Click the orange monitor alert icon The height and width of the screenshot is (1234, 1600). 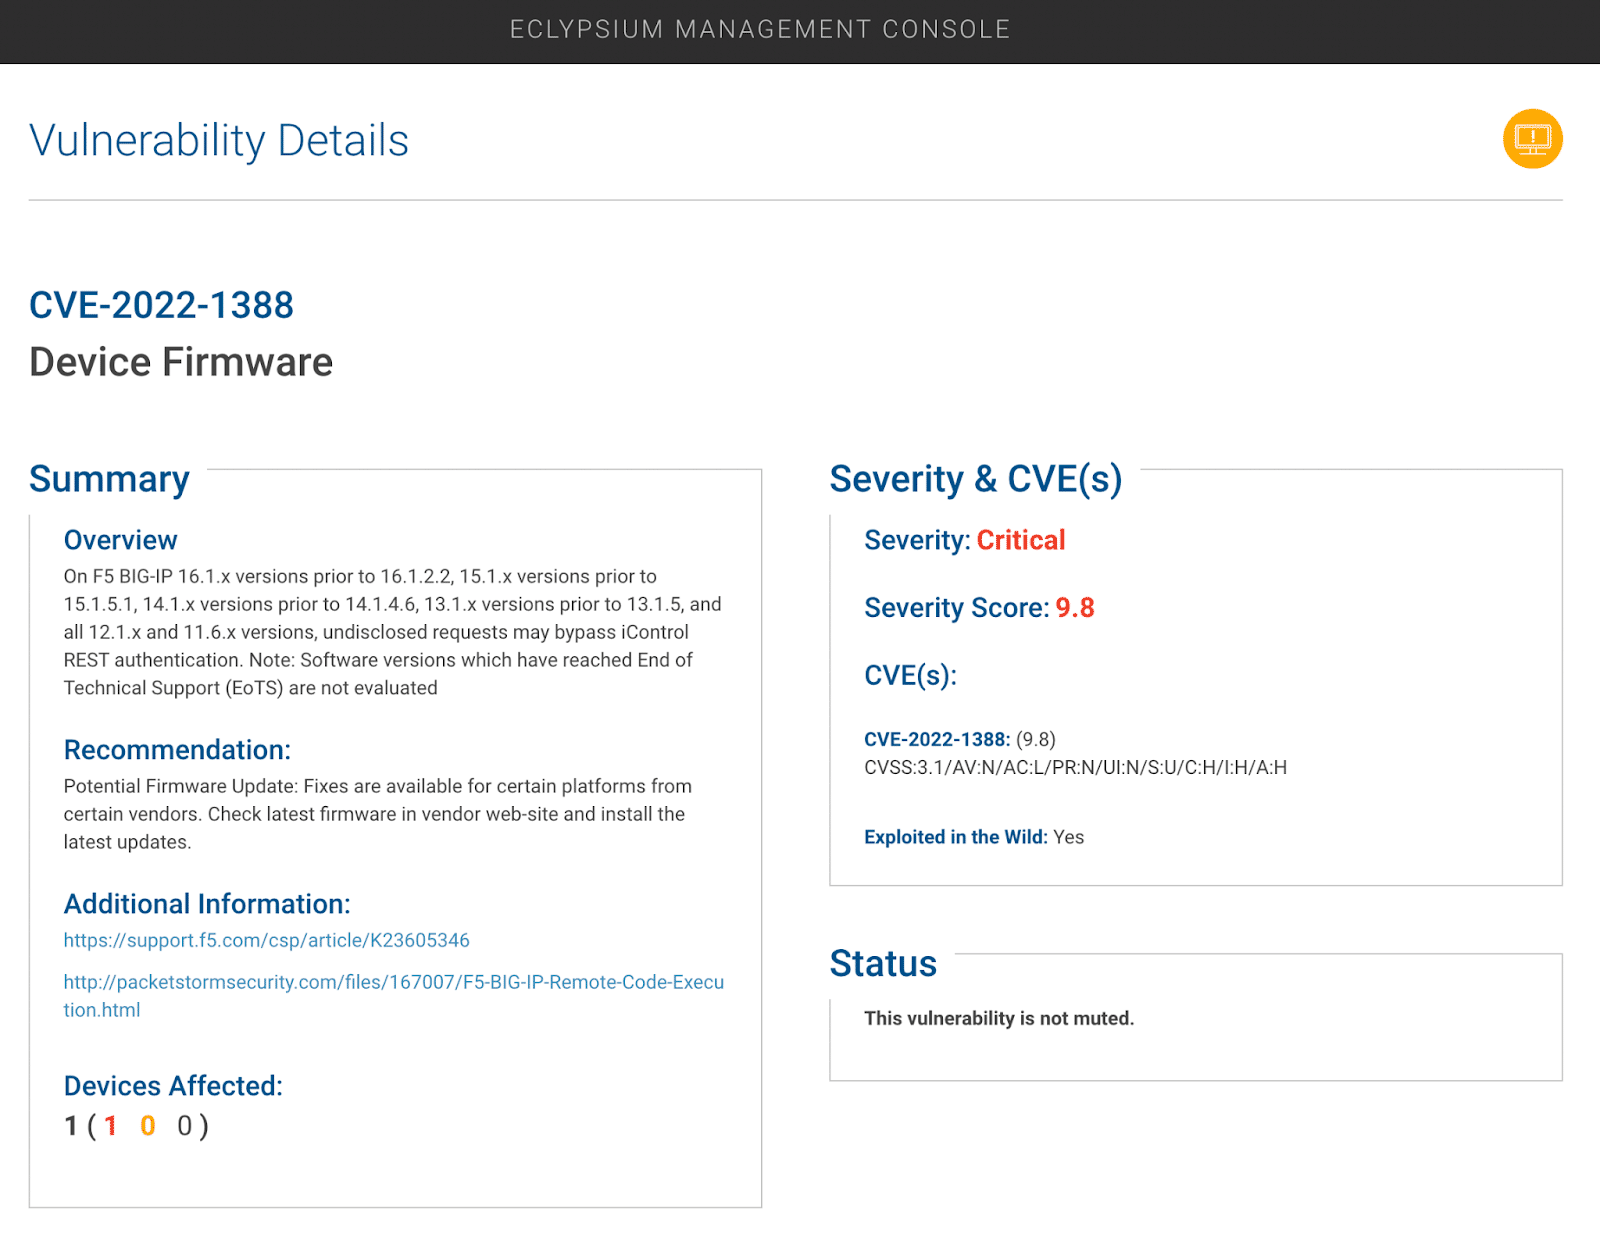[x=1532, y=139]
